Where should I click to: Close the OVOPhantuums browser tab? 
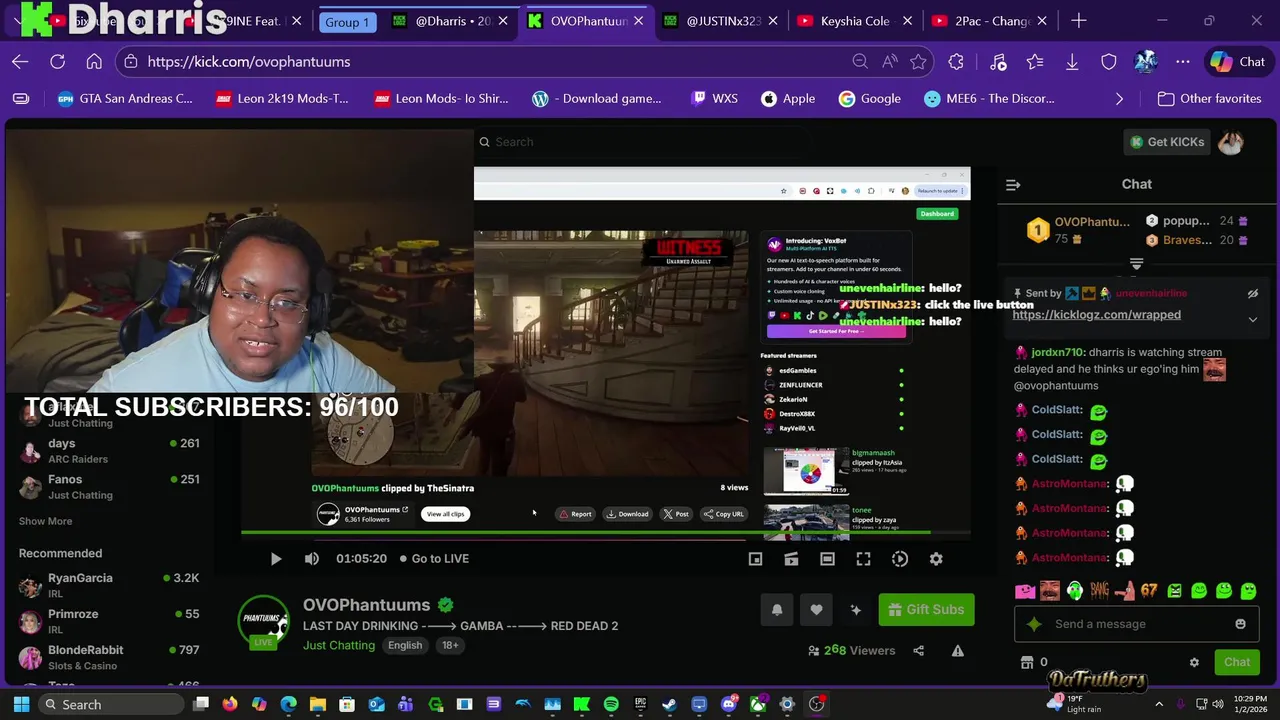click(639, 21)
